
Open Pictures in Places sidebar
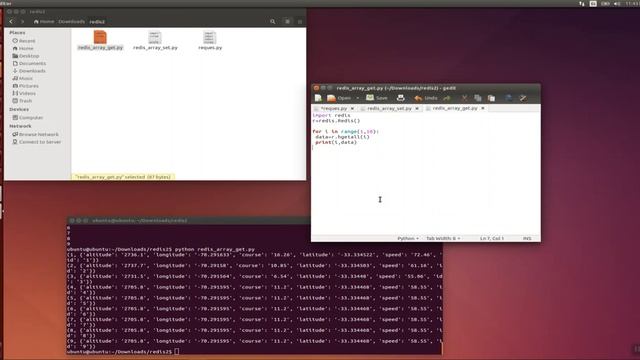[x=25, y=86]
